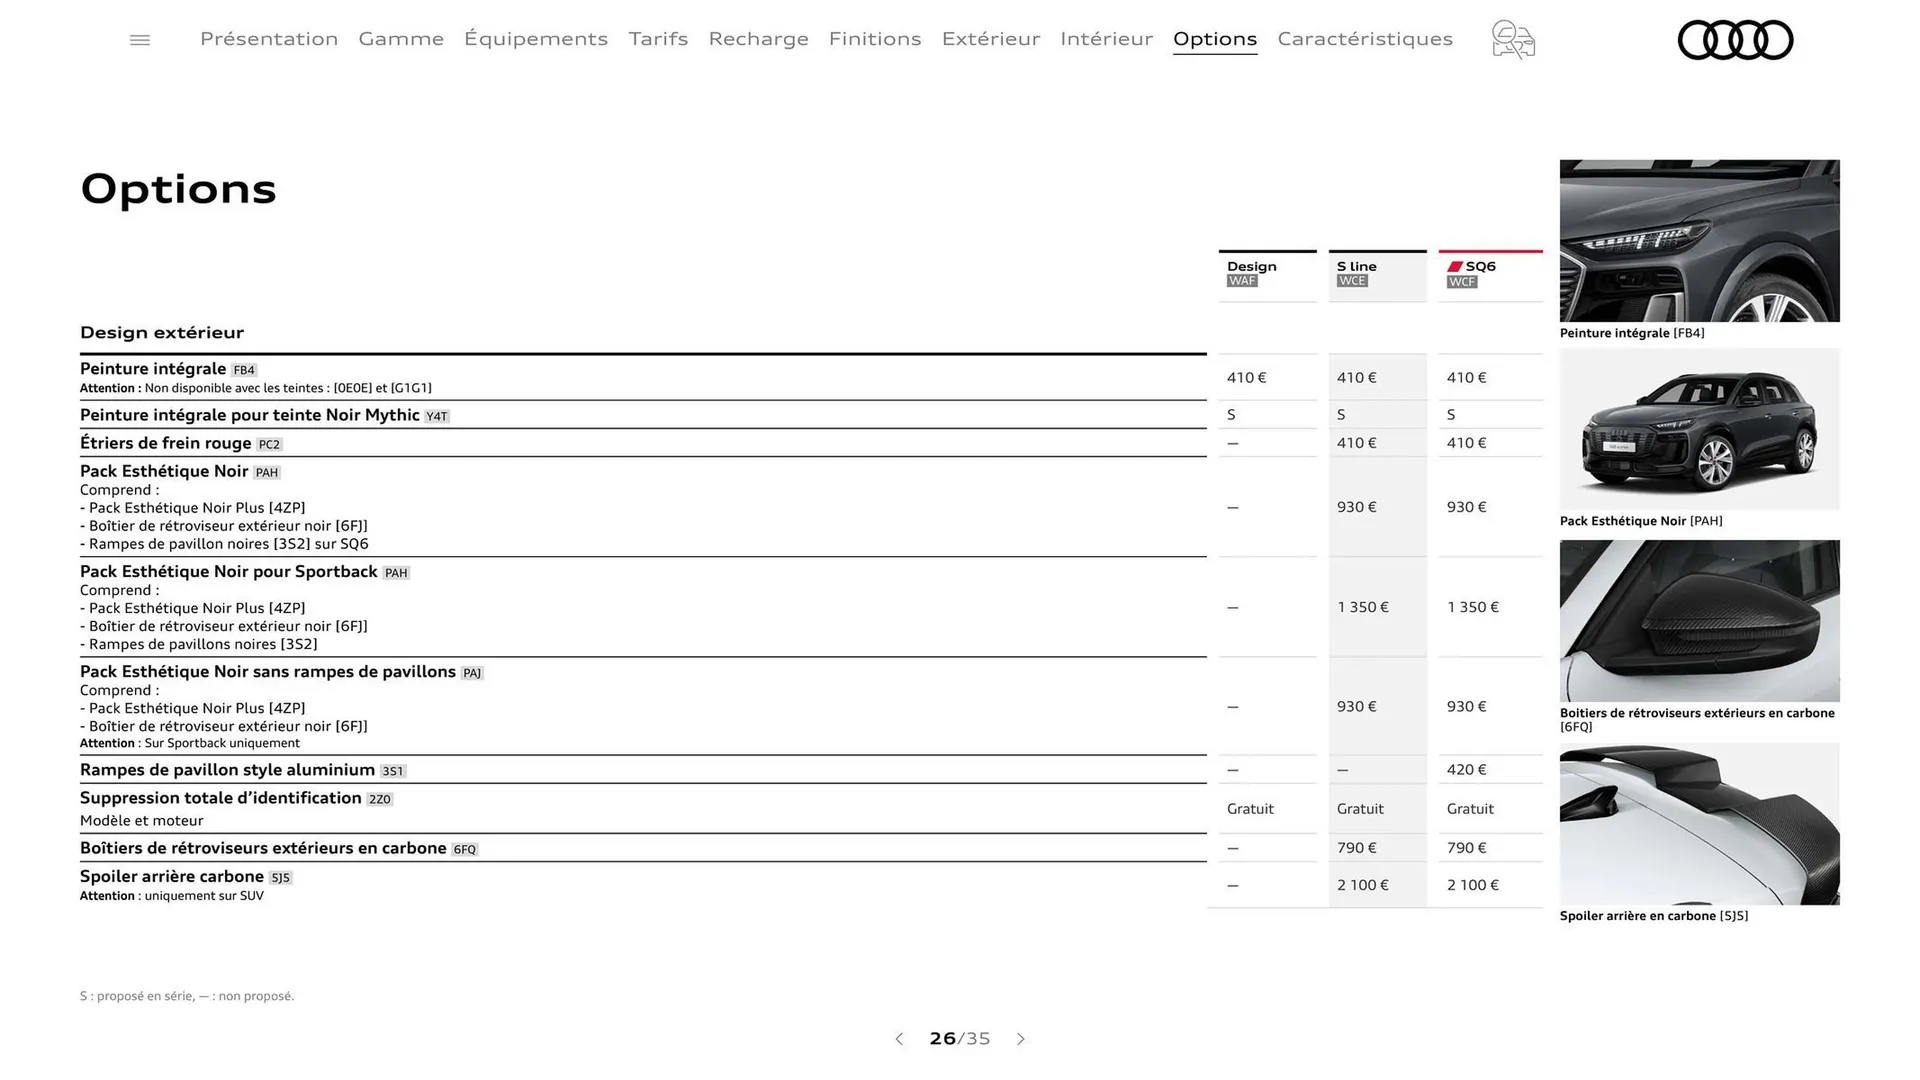Click the next page arrow
This screenshot has width=1920, height=1080.
(x=1021, y=1039)
